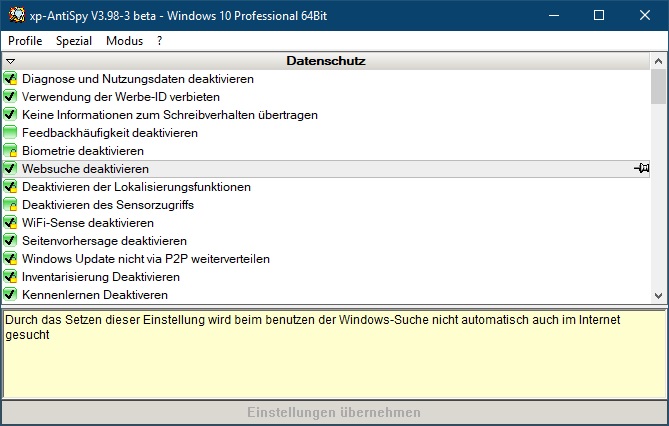This screenshot has height=426, width=669.
Task: Select 'Diagnose und Nutzungsdaten deaktivieren' text
Action: pos(138,79)
